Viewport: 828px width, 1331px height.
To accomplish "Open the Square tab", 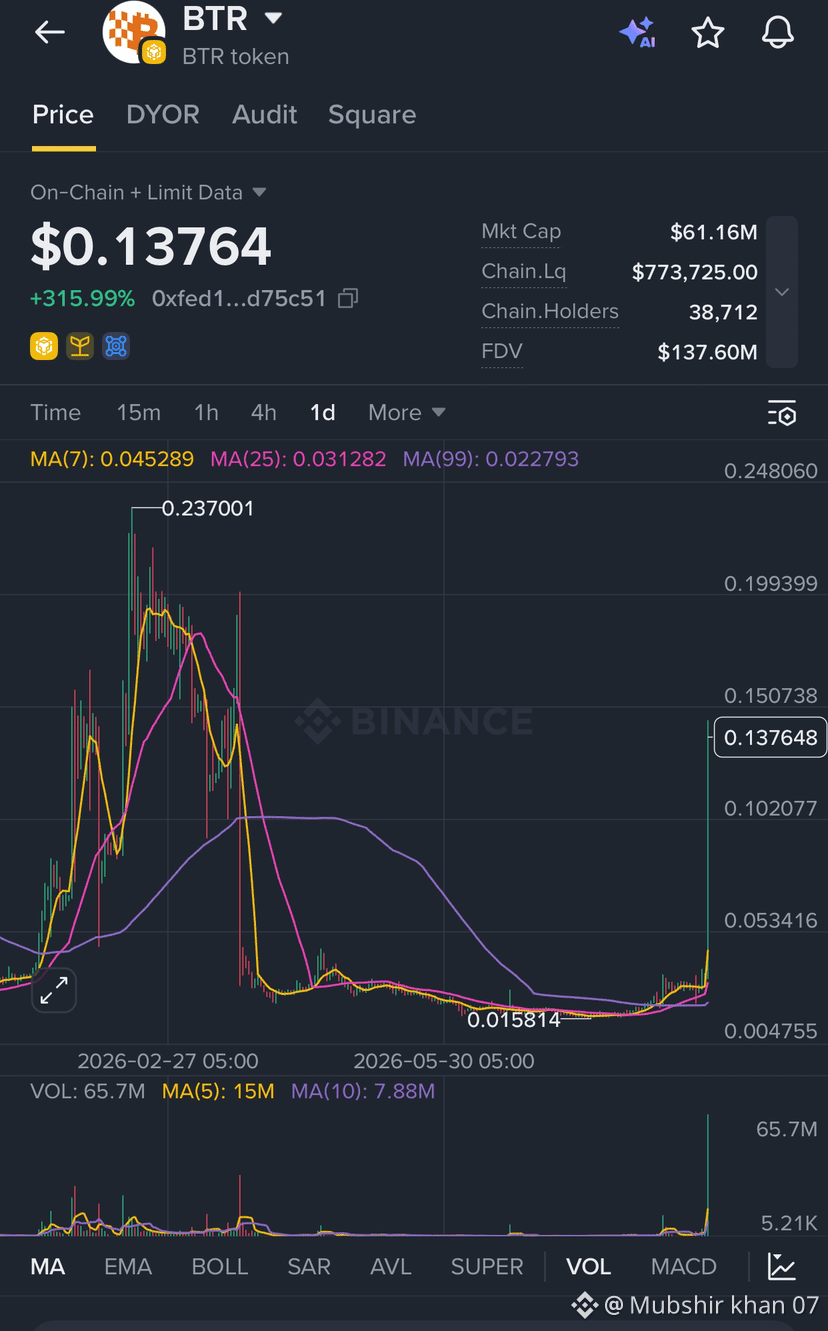I will (372, 115).
